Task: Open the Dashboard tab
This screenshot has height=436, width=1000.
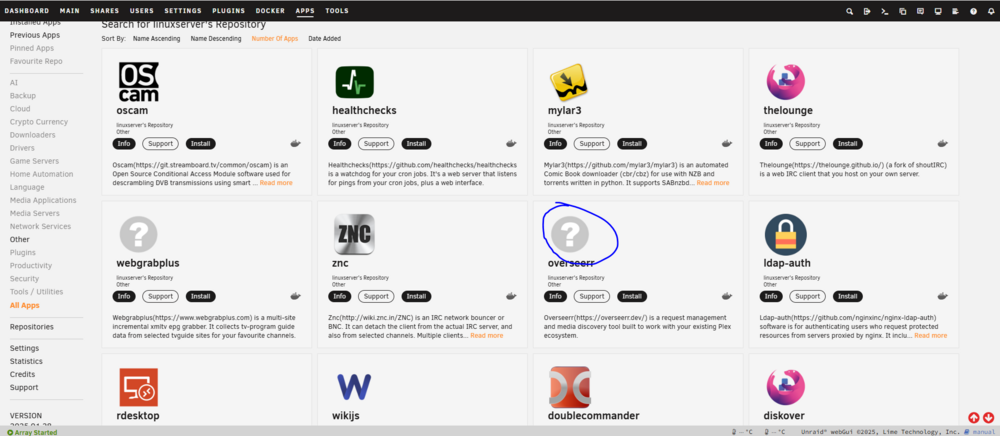Action: pos(27,11)
